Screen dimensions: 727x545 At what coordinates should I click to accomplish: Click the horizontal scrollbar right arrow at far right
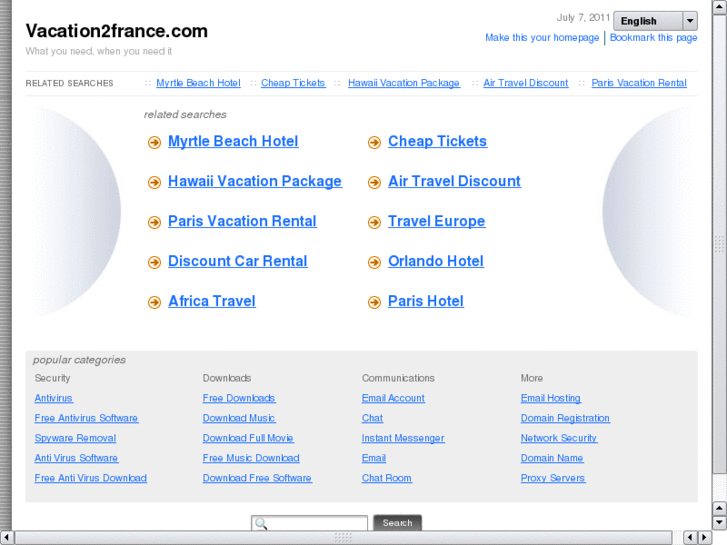(x=704, y=537)
